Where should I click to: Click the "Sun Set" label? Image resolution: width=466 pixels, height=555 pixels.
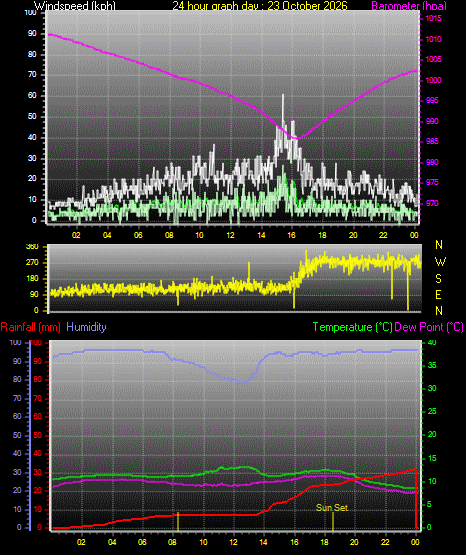click(x=332, y=508)
